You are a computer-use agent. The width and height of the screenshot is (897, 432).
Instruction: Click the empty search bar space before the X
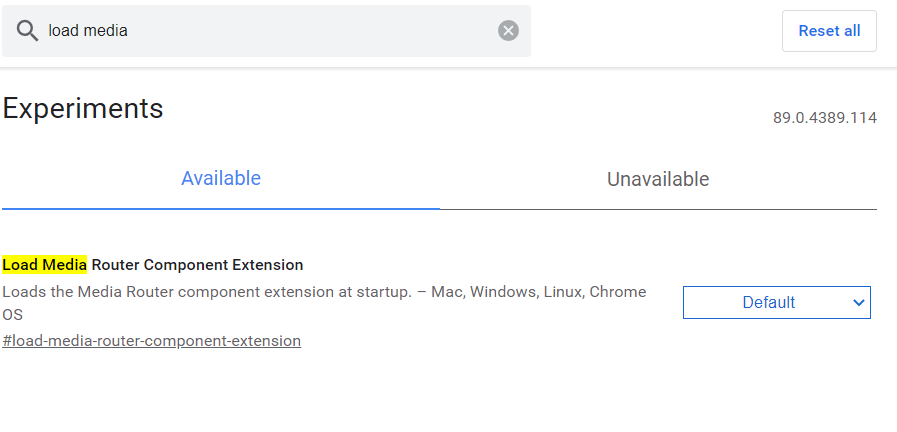[x=312, y=31]
